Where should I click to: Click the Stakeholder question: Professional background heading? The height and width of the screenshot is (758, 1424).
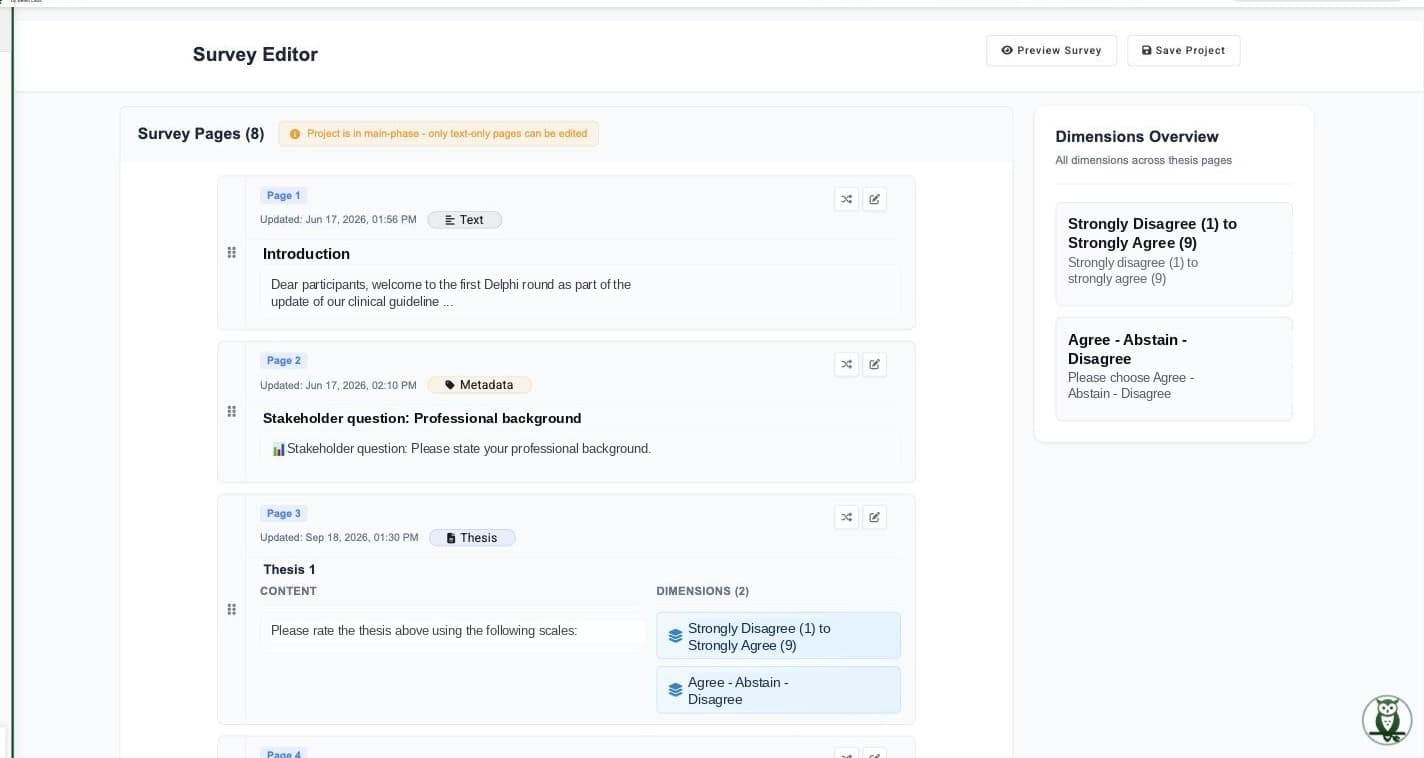[x=422, y=418]
